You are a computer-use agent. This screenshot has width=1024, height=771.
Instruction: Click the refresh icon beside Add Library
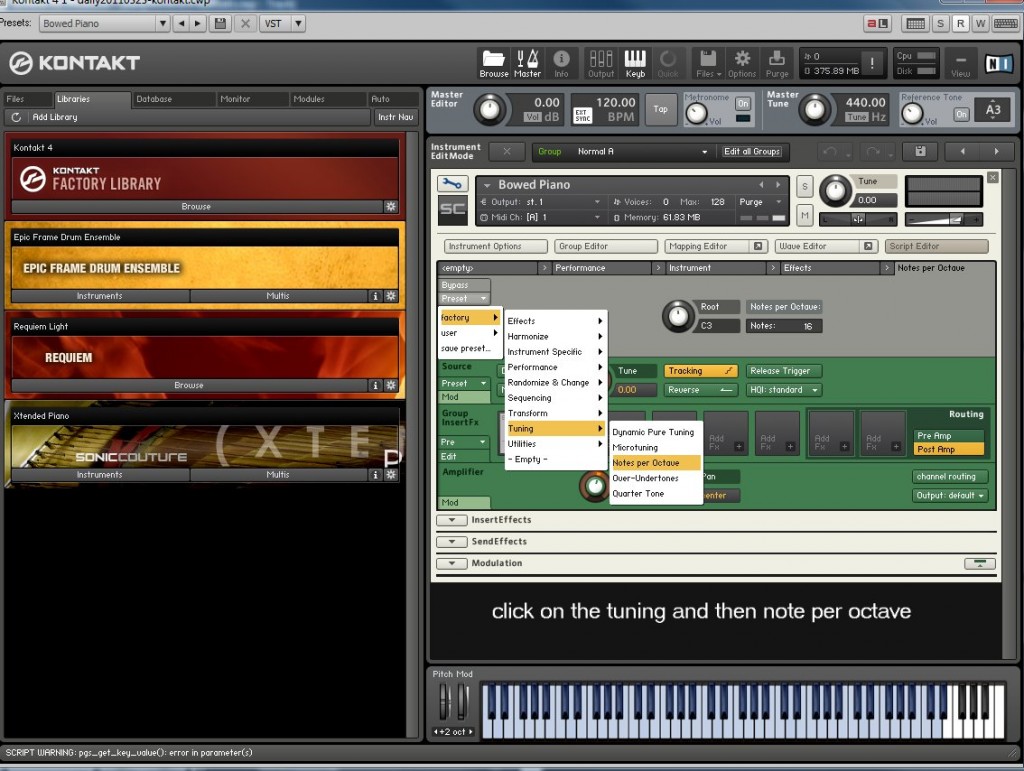pyautogui.click(x=16, y=117)
